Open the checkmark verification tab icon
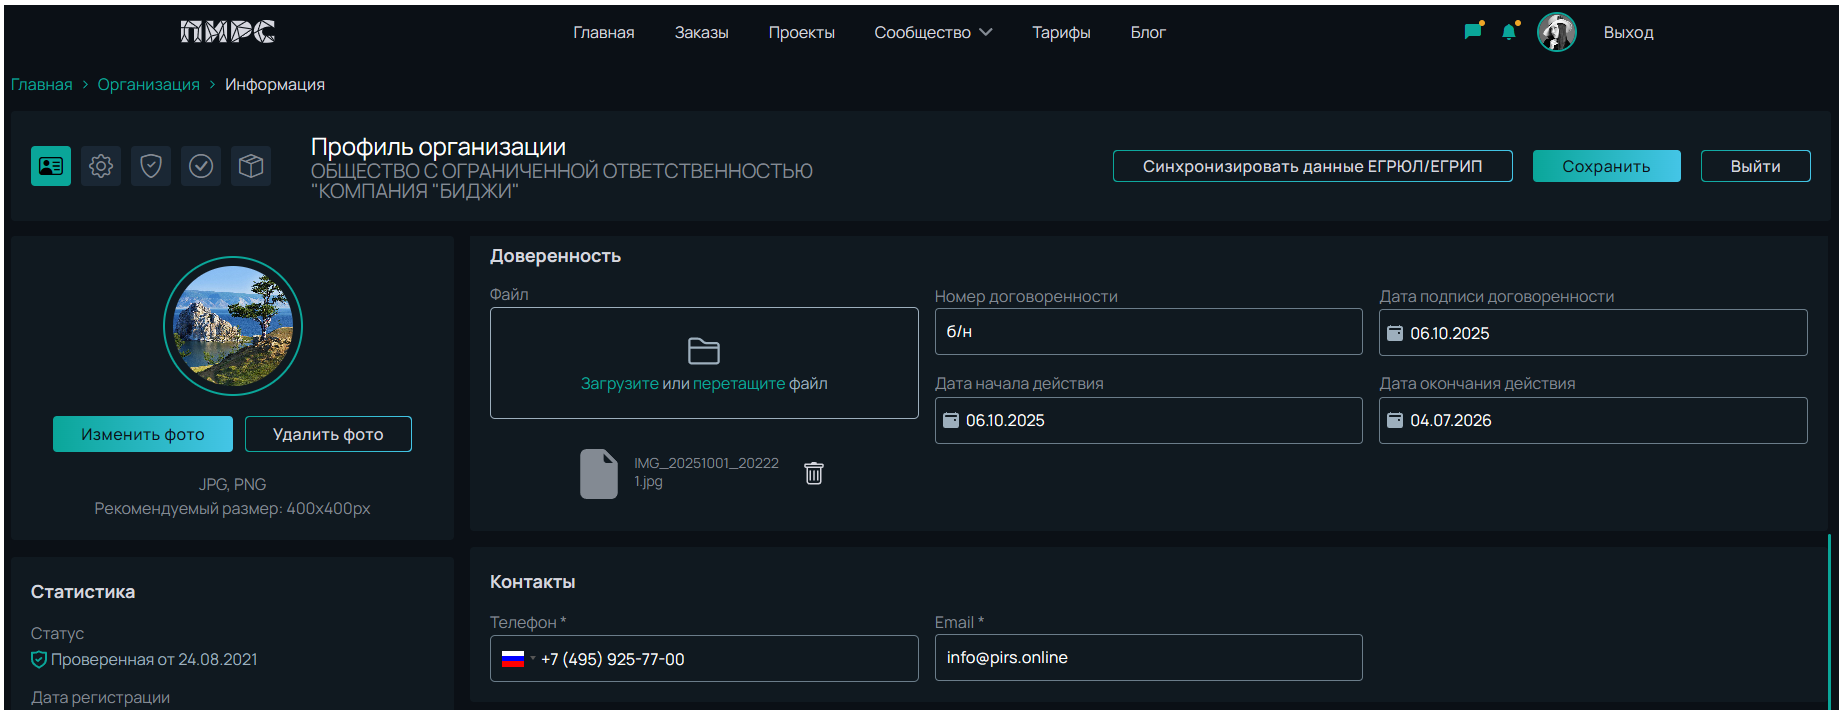The height and width of the screenshot is (714, 1843). (201, 166)
